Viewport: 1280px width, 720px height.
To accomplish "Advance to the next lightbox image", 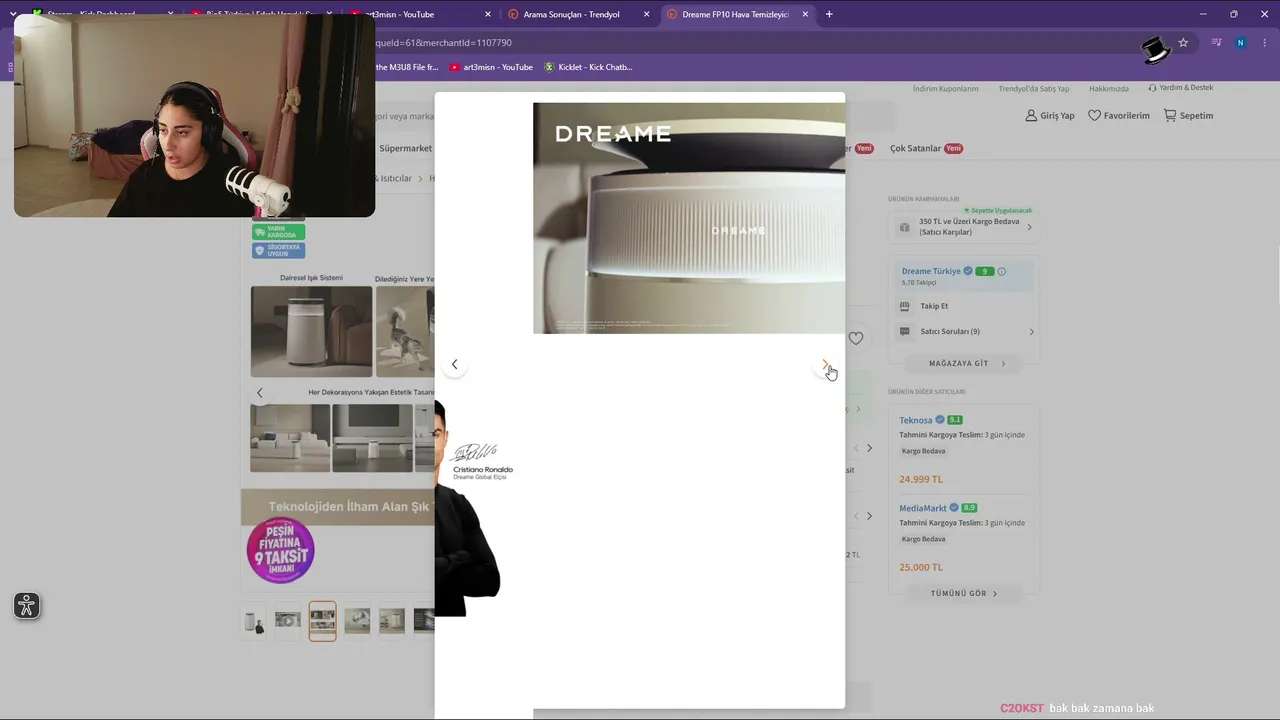I will coord(825,365).
